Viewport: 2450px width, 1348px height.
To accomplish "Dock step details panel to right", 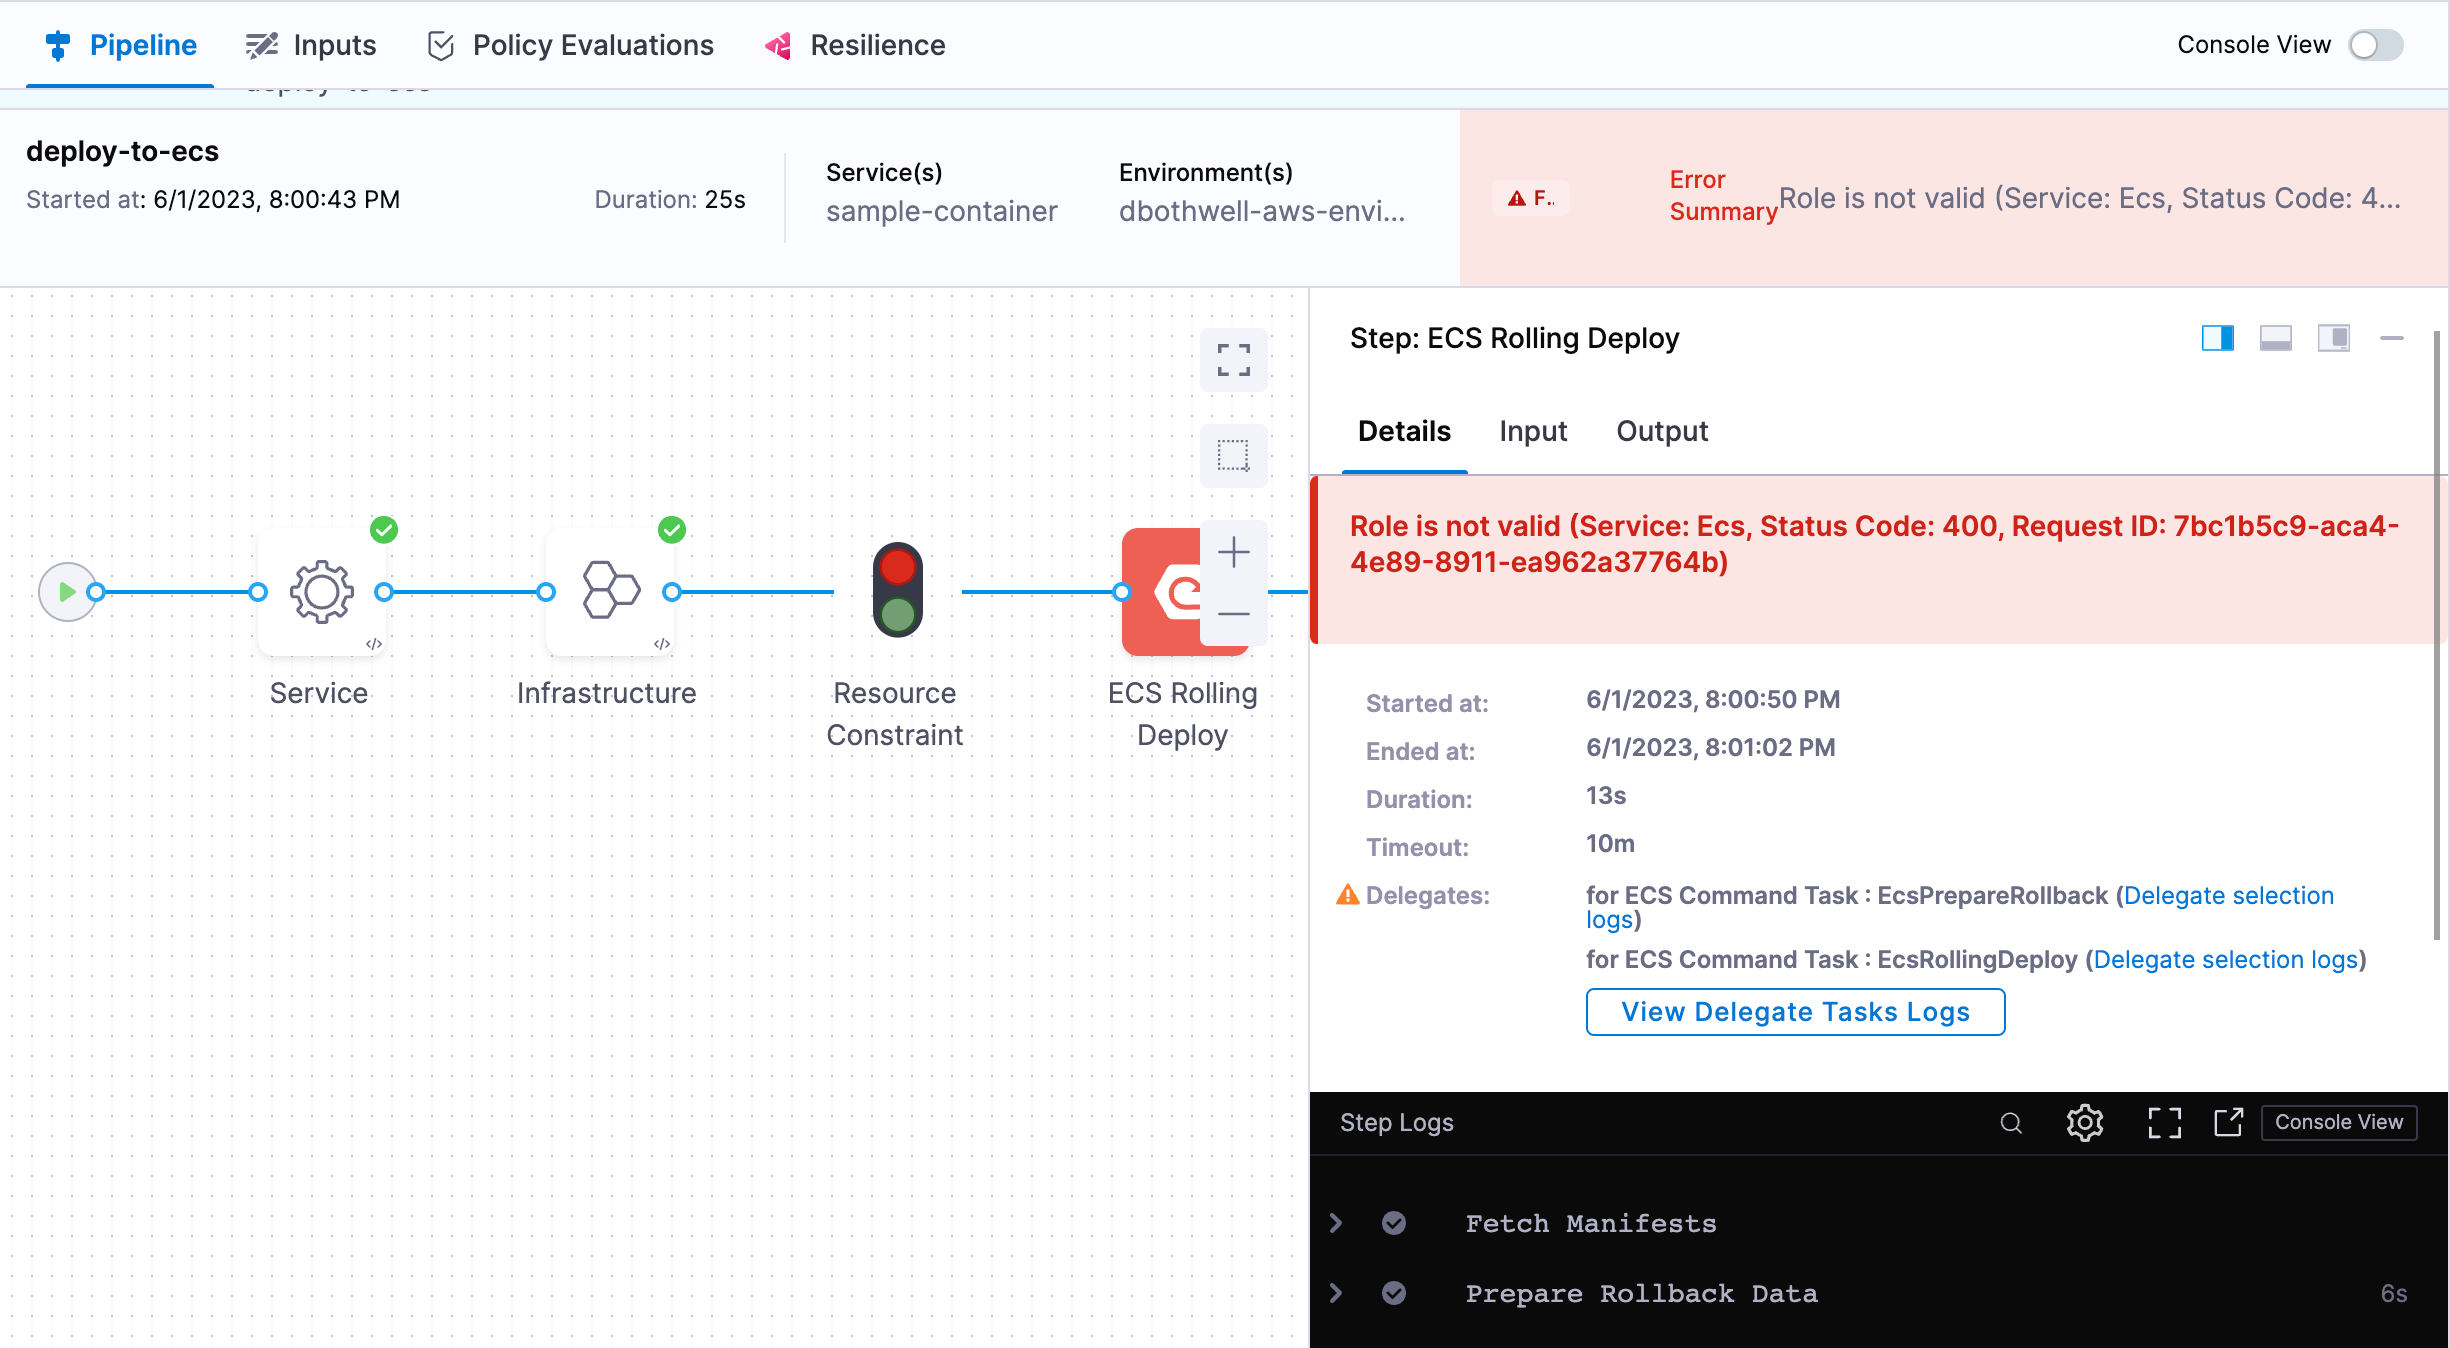I will [x=2217, y=338].
